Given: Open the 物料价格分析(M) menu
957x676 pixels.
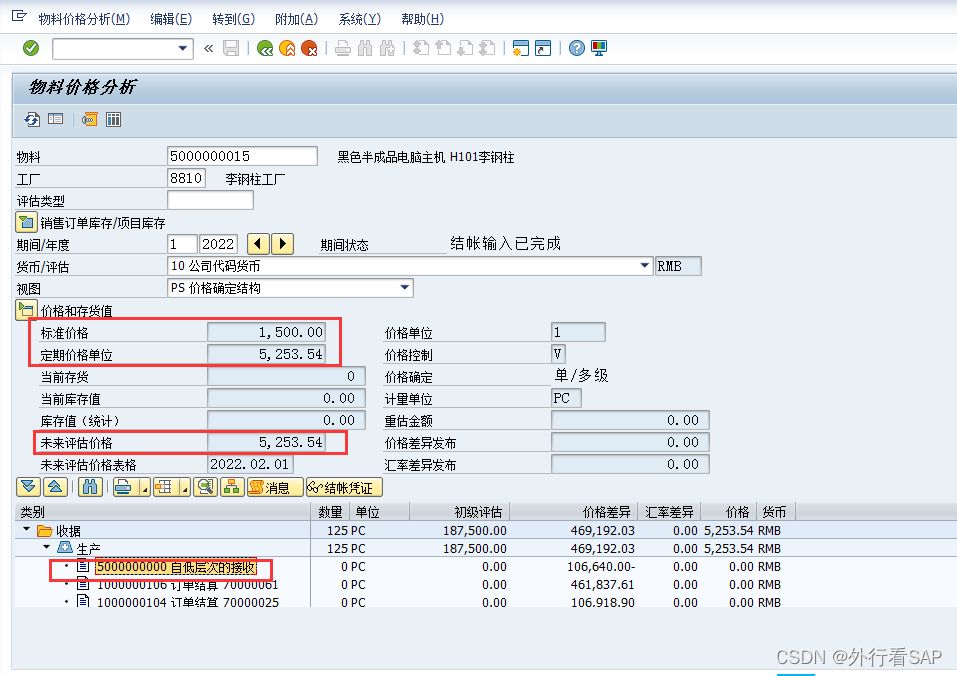Looking at the screenshot, I should [84, 19].
